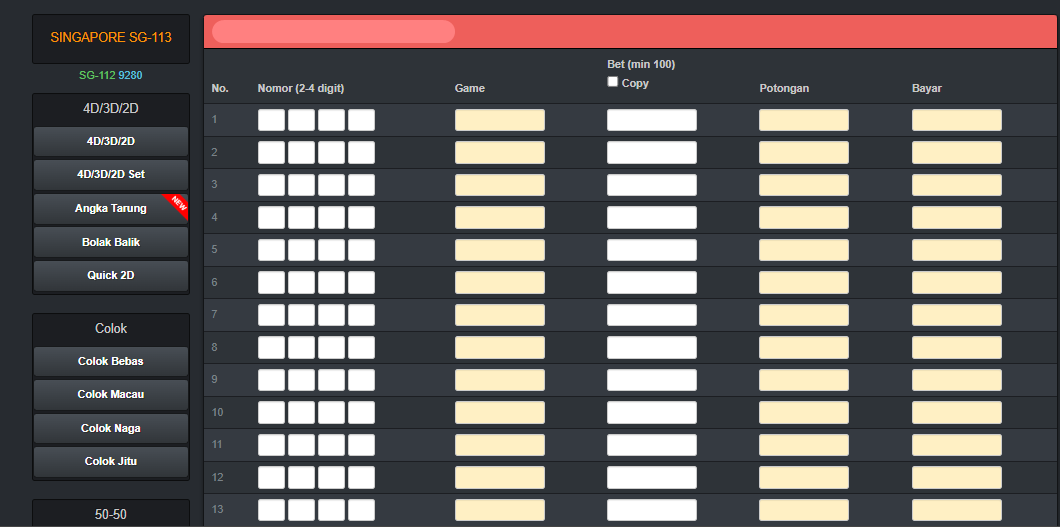Go to Colok Naga
1060x527 pixels.
click(x=110, y=428)
